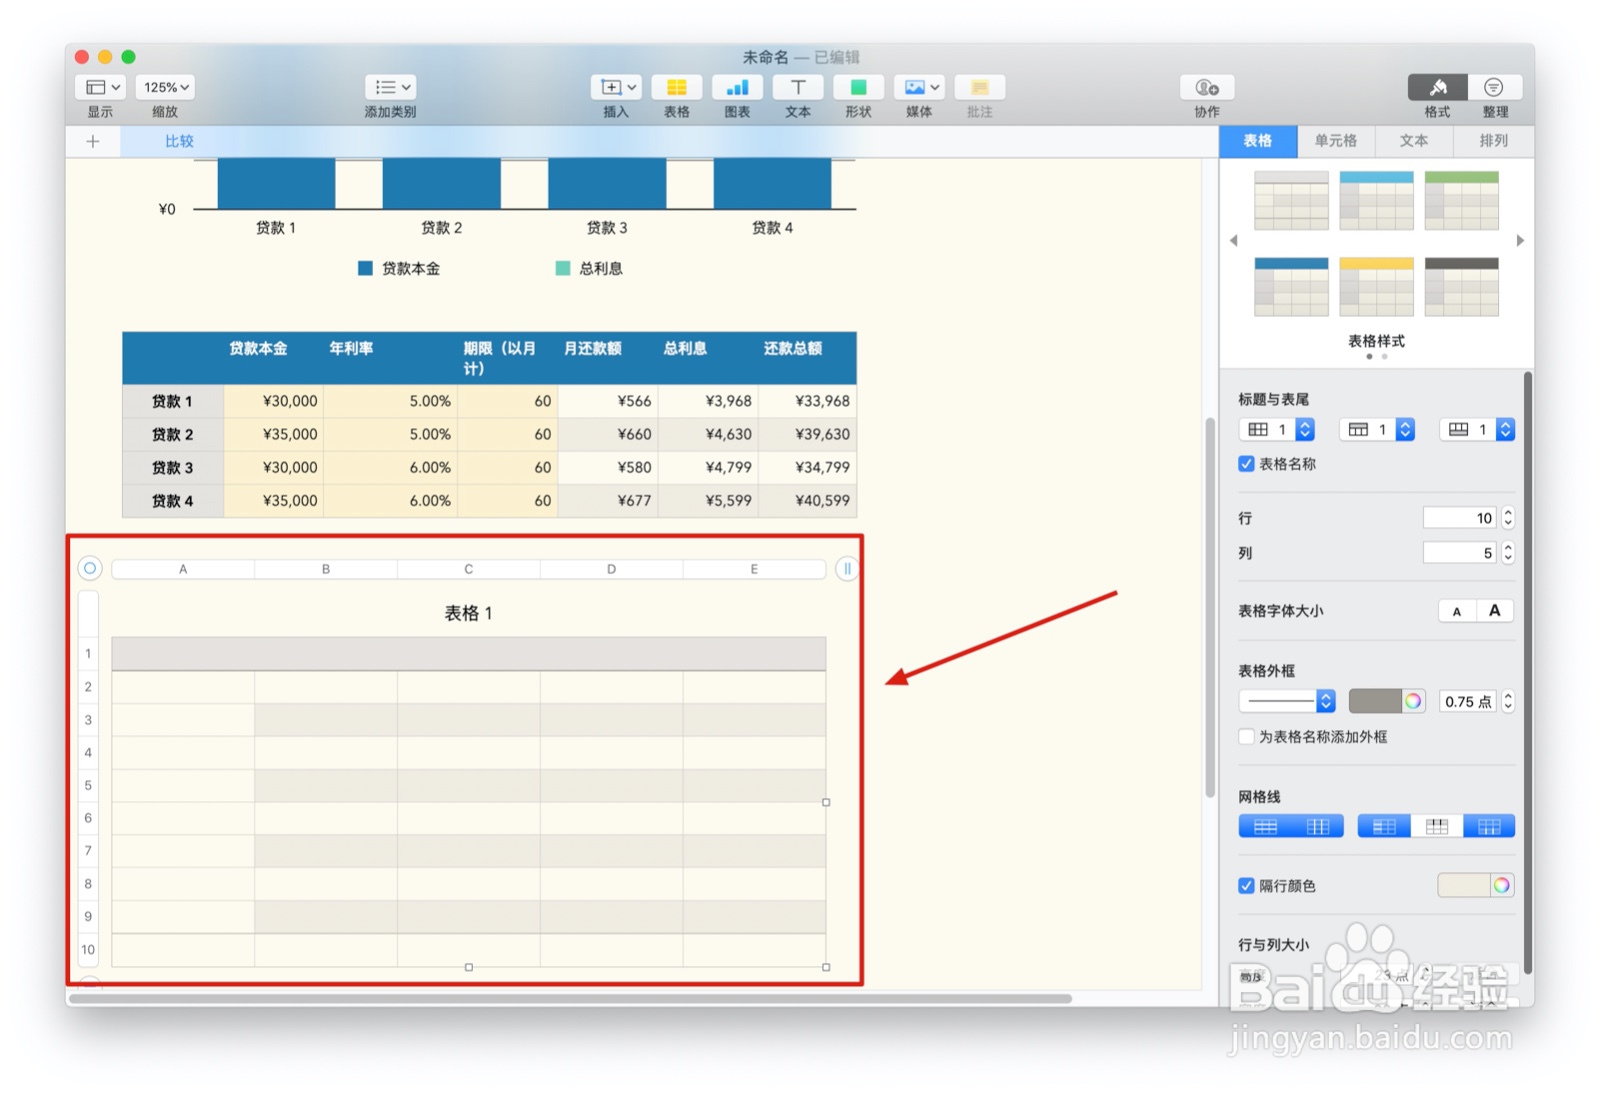Viewport: 1600px width, 1093px height.
Task: Toggle the 隔行颜色 checkbox
Action: [x=1246, y=886]
